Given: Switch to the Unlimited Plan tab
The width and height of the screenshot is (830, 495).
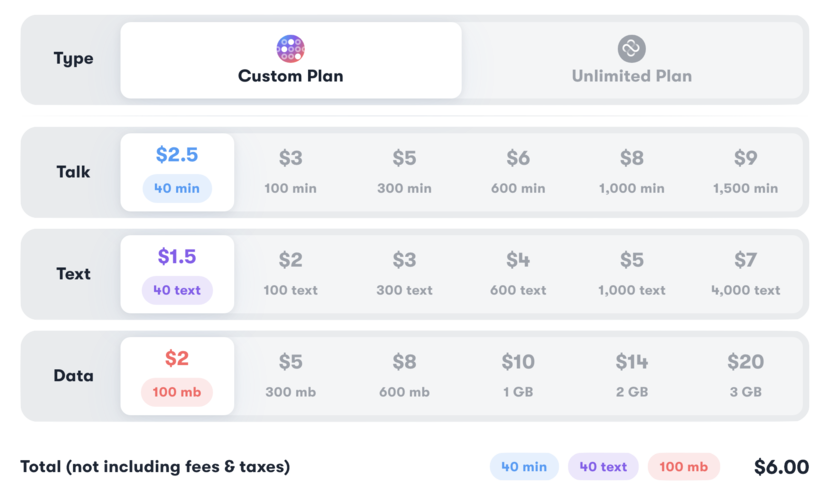Looking at the screenshot, I should click(x=631, y=61).
